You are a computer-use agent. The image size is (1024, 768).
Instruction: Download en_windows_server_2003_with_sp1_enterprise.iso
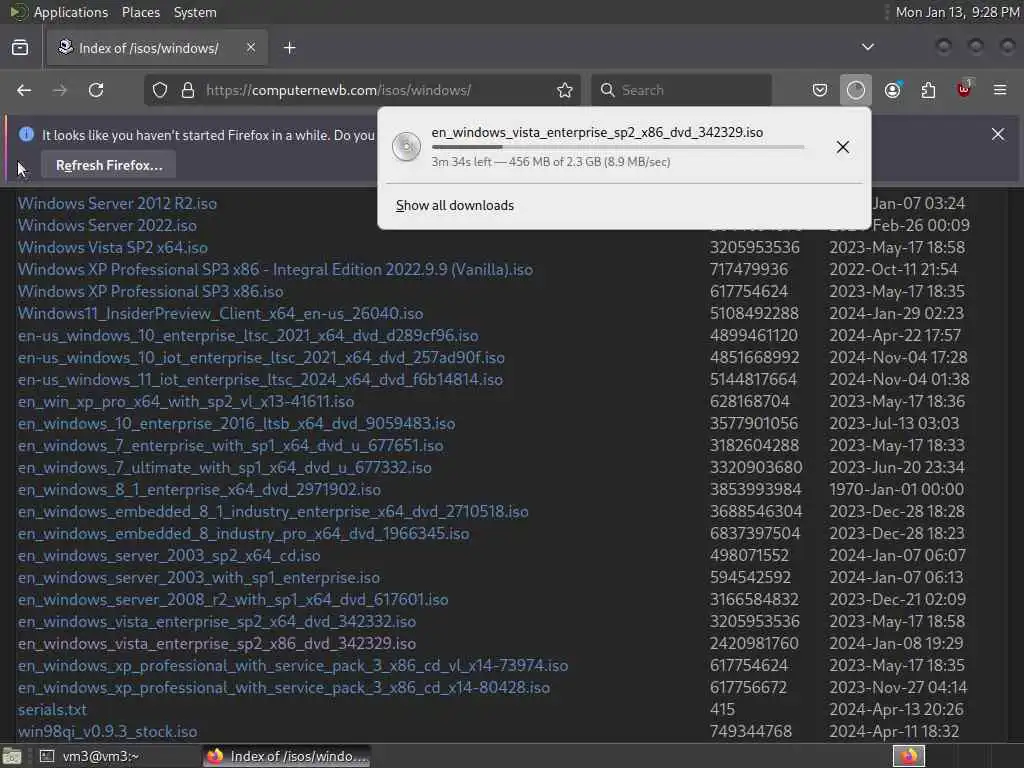point(199,577)
